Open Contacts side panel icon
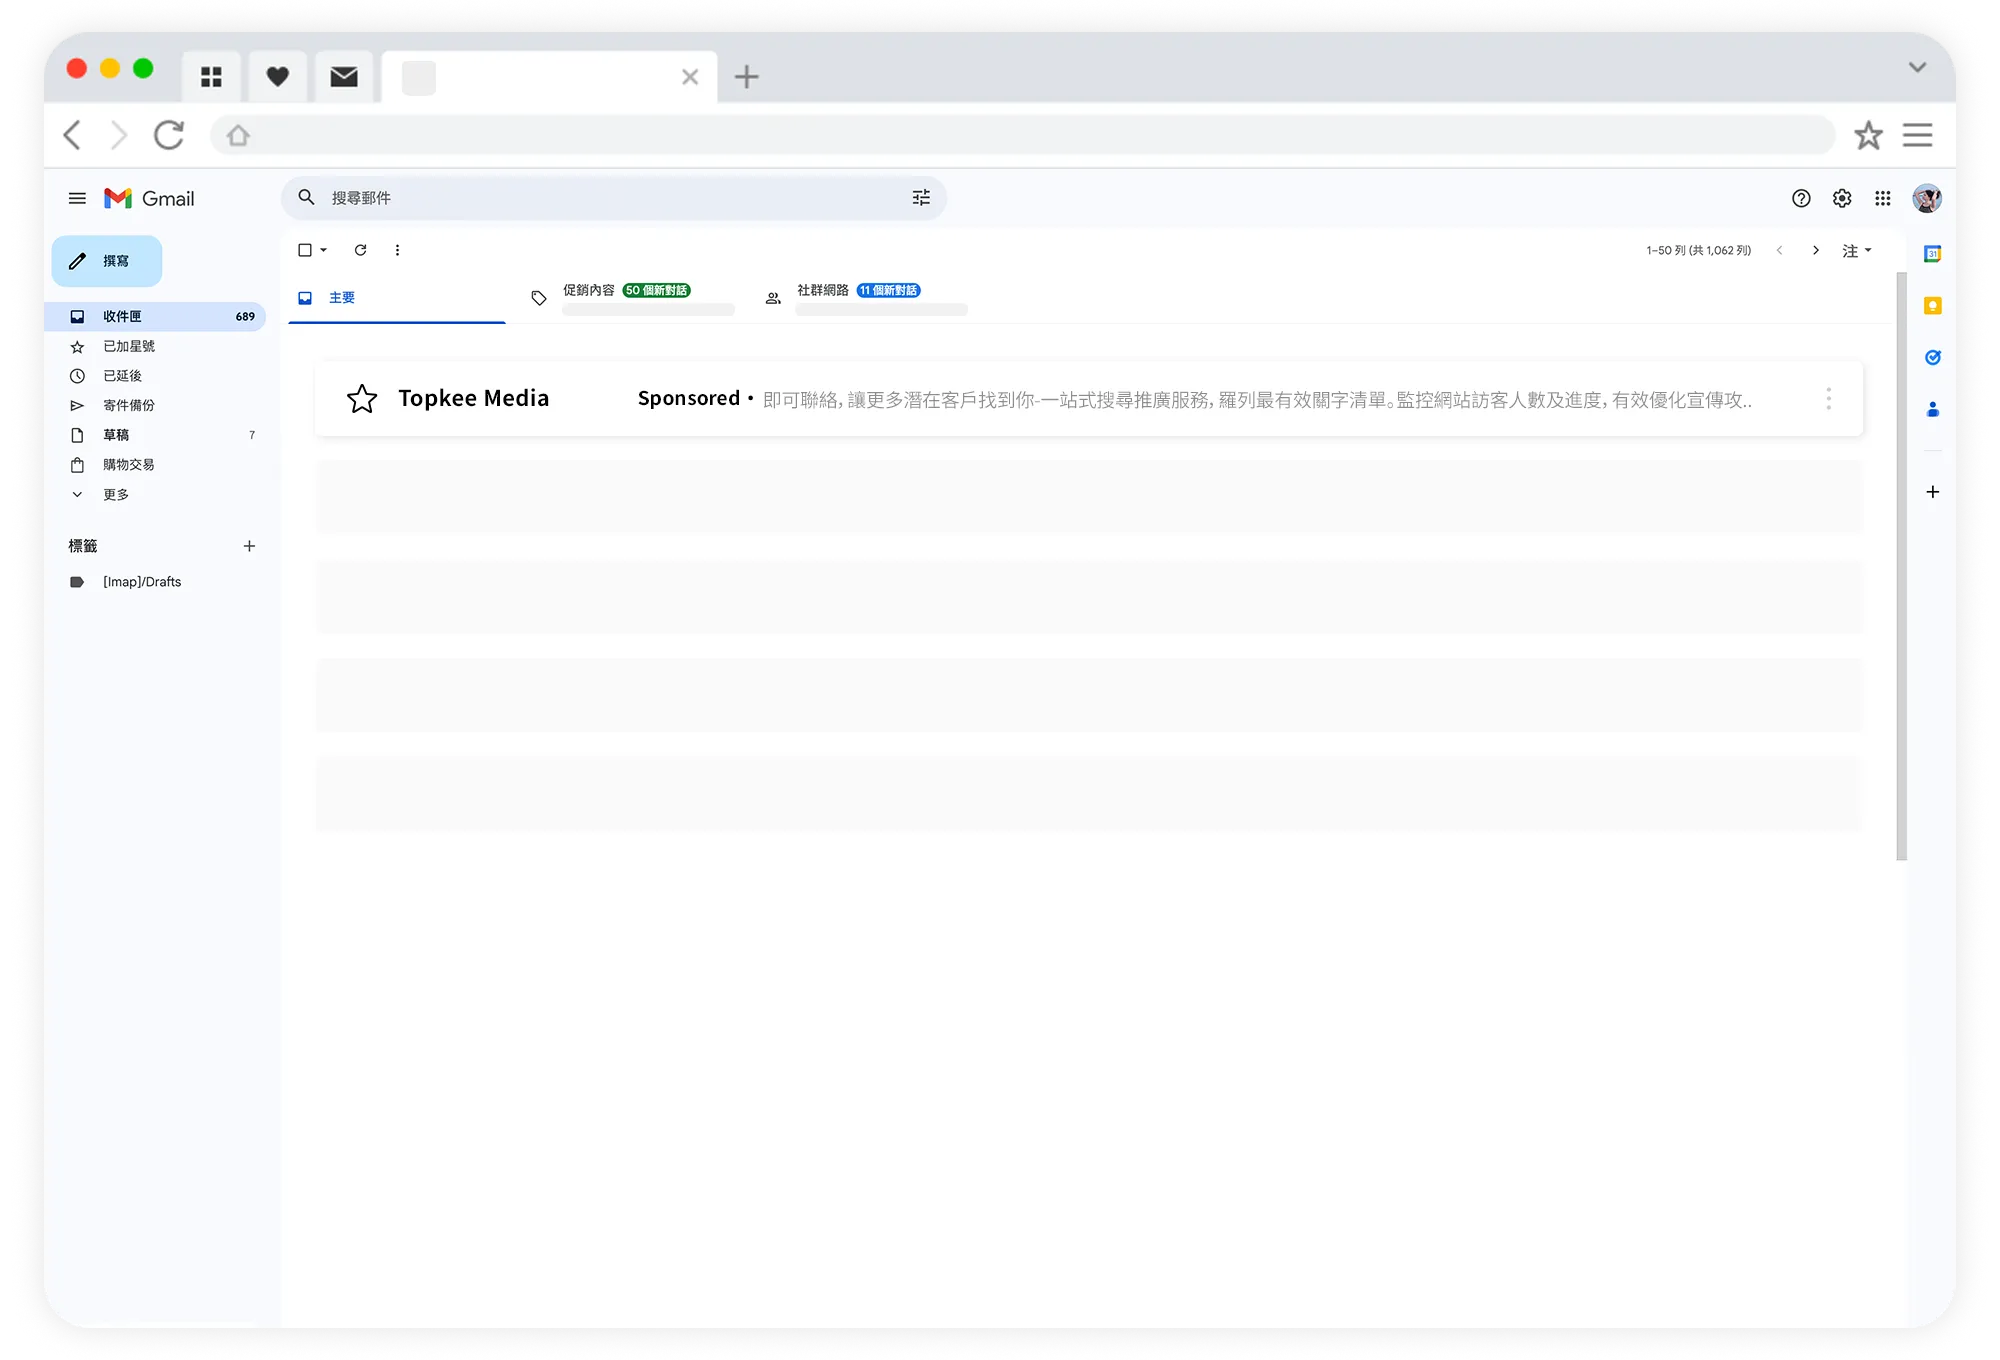Viewport: 2000px width, 1360px height. pyautogui.click(x=1932, y=409)
